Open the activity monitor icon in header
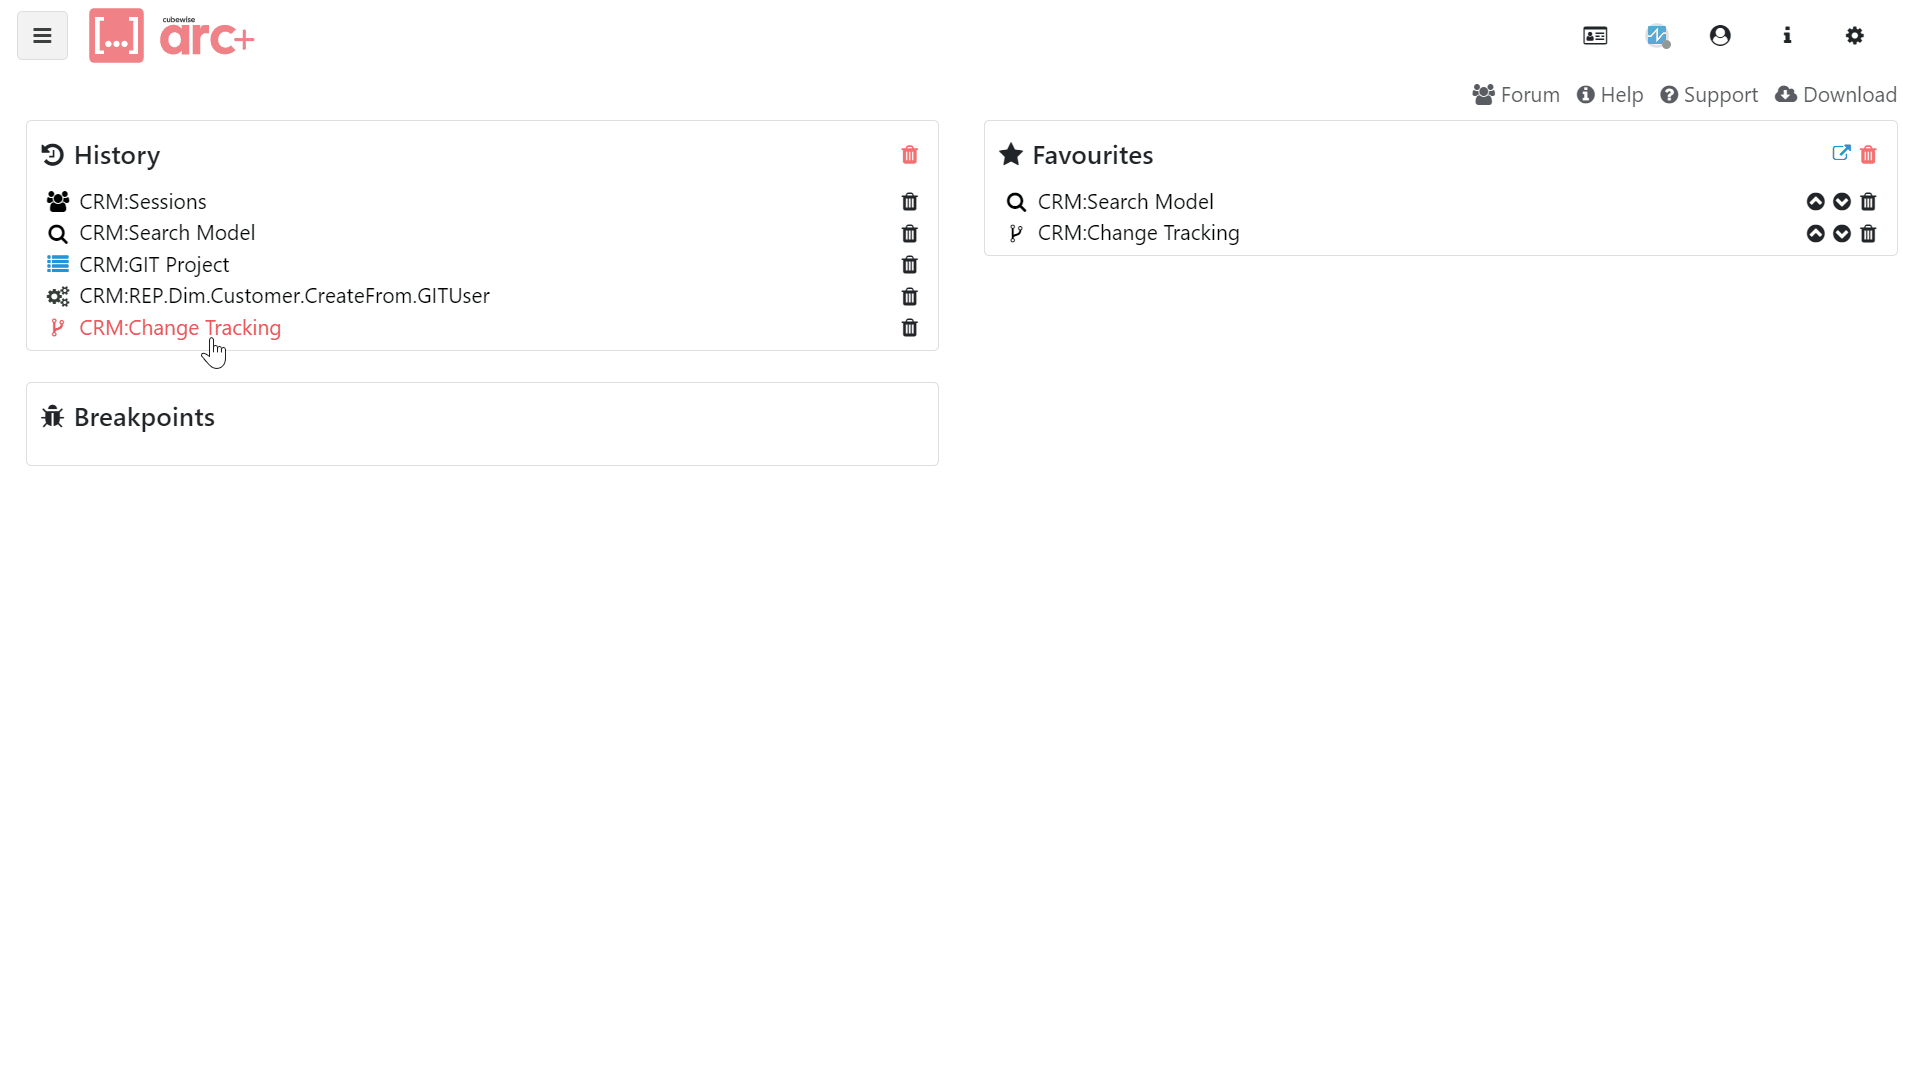 point(1658,36)
